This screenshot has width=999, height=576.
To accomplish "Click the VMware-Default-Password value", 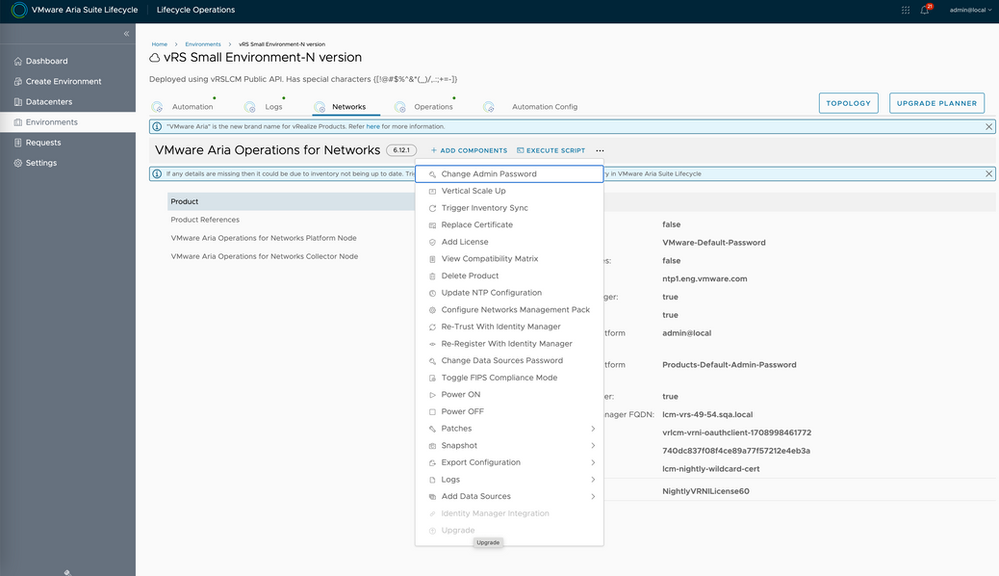I will (x=714, y=243).
